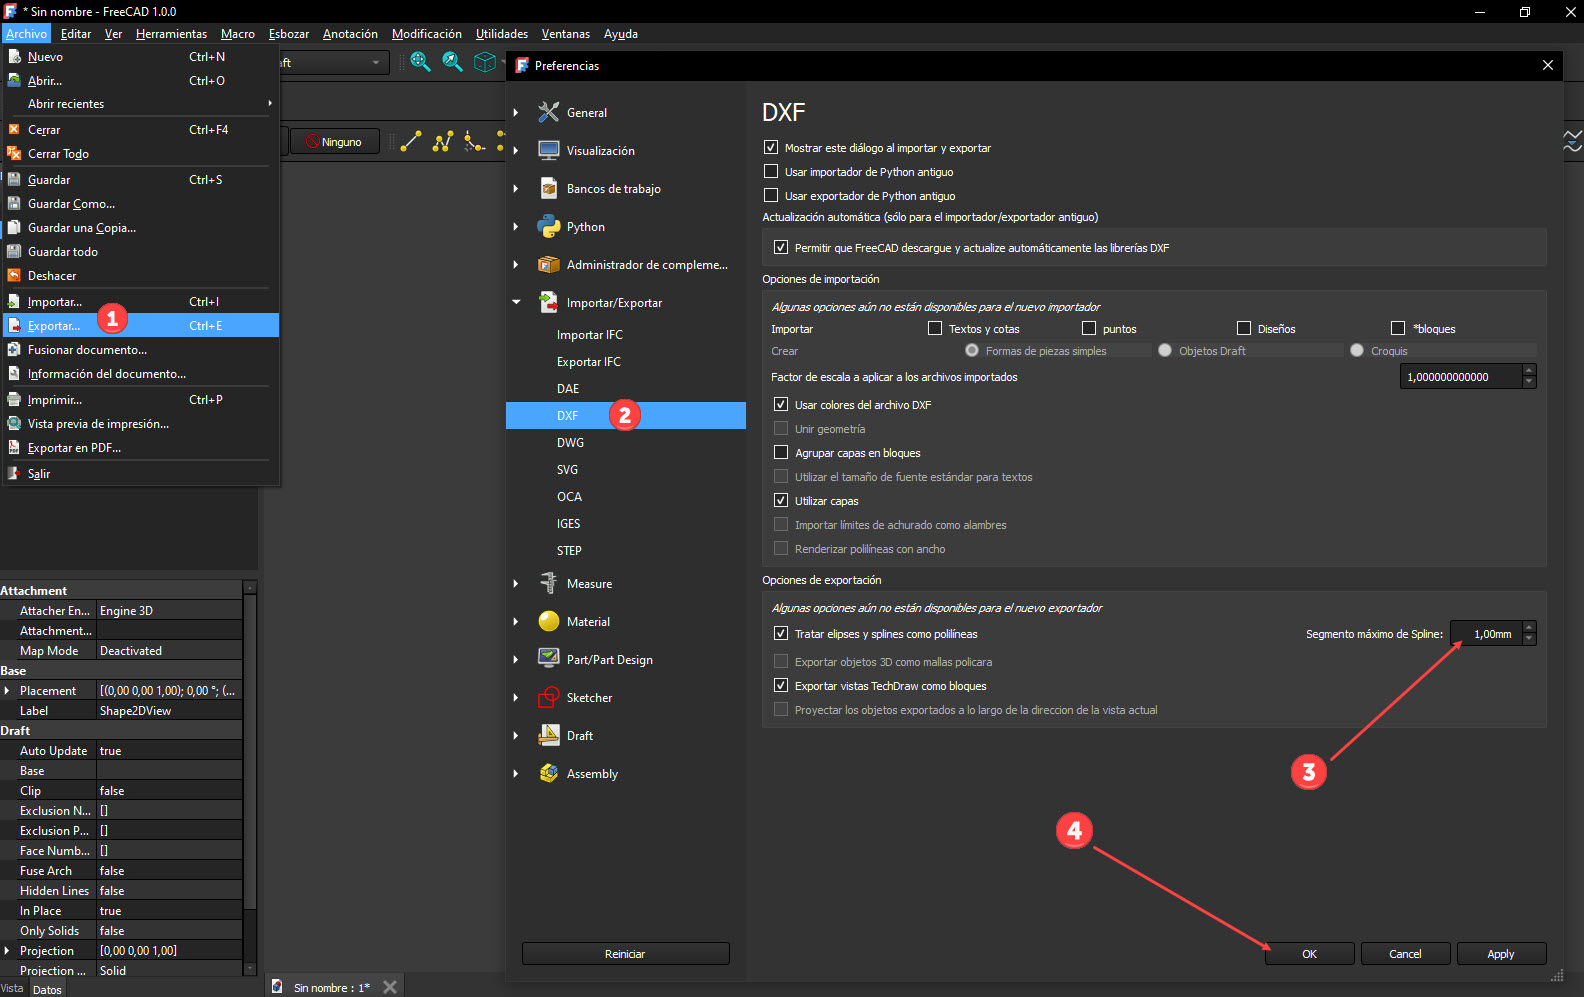Toggle Usar colores del archivo DXF
This screenshot has width=1584, height=997.
[x=781, y=404]
